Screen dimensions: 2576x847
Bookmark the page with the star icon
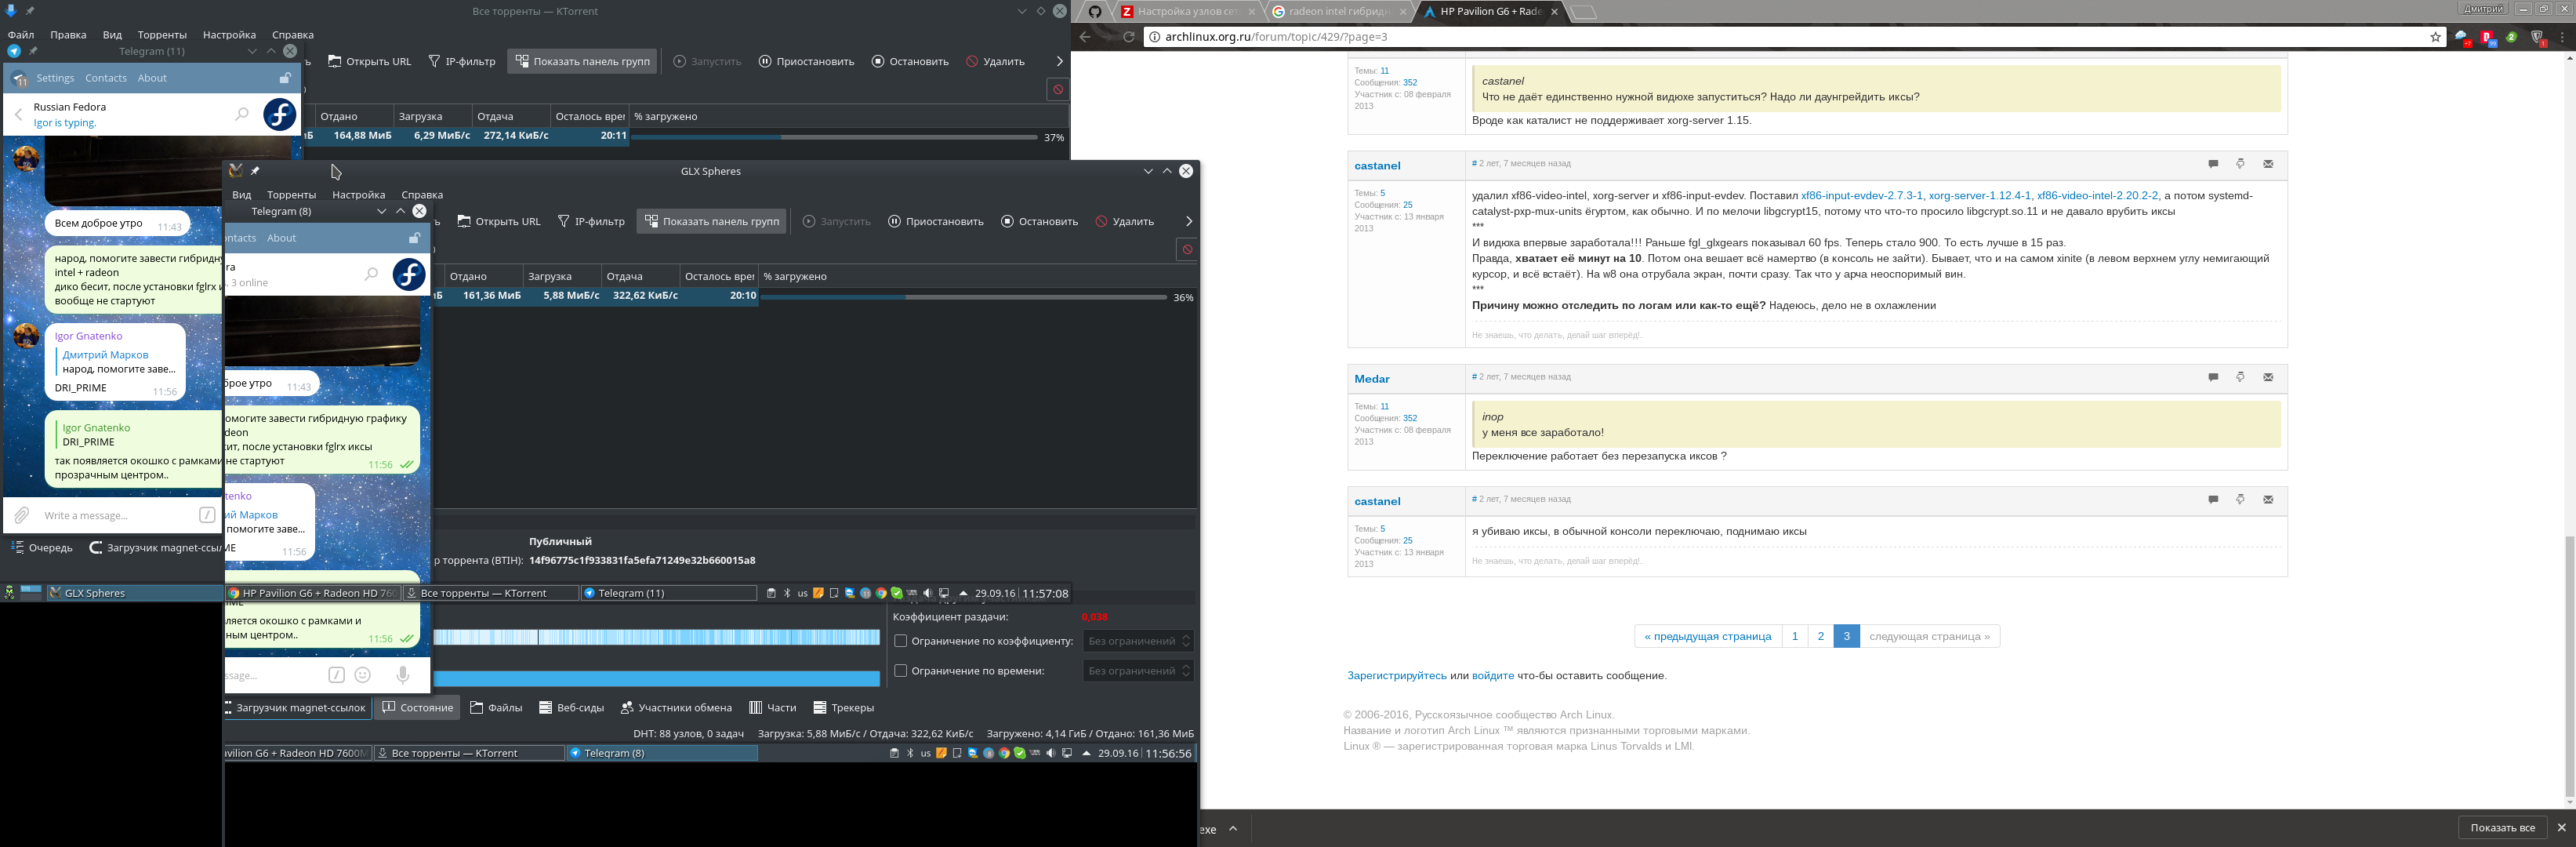[2436, 37]
